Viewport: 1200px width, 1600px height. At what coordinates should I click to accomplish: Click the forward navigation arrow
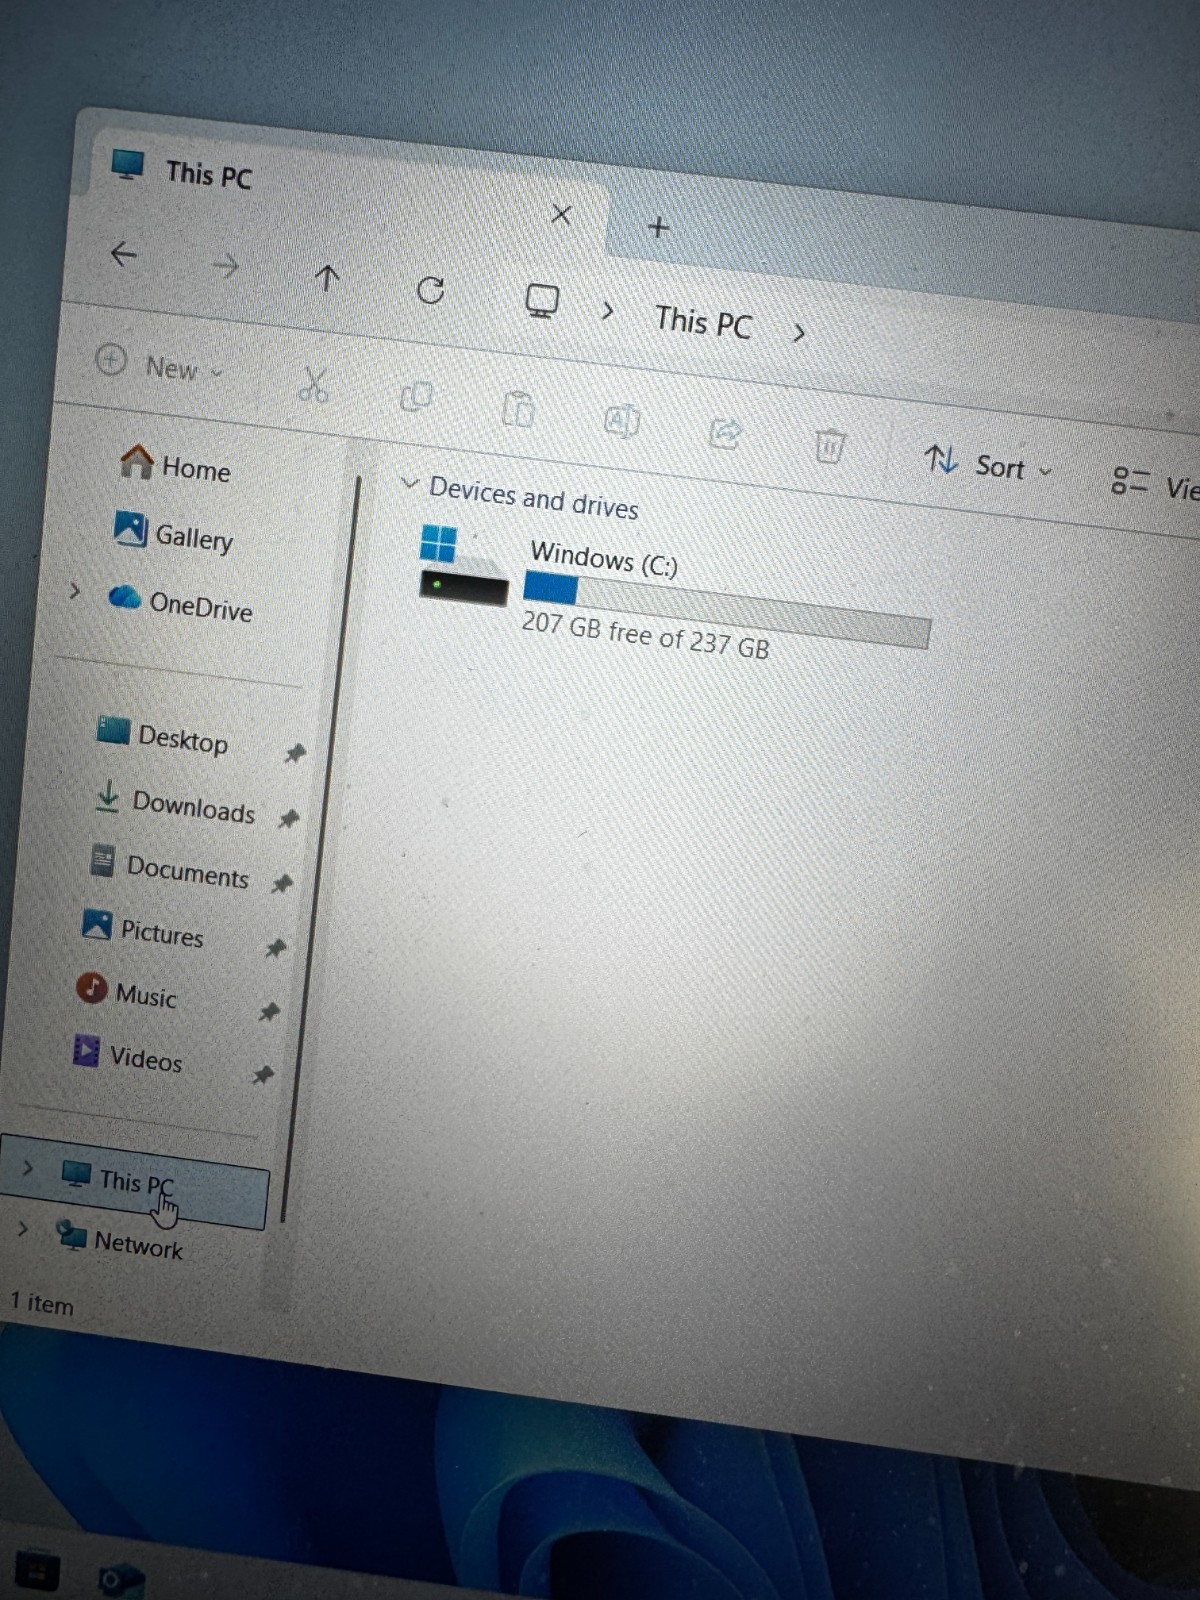(x=226, y=266)
